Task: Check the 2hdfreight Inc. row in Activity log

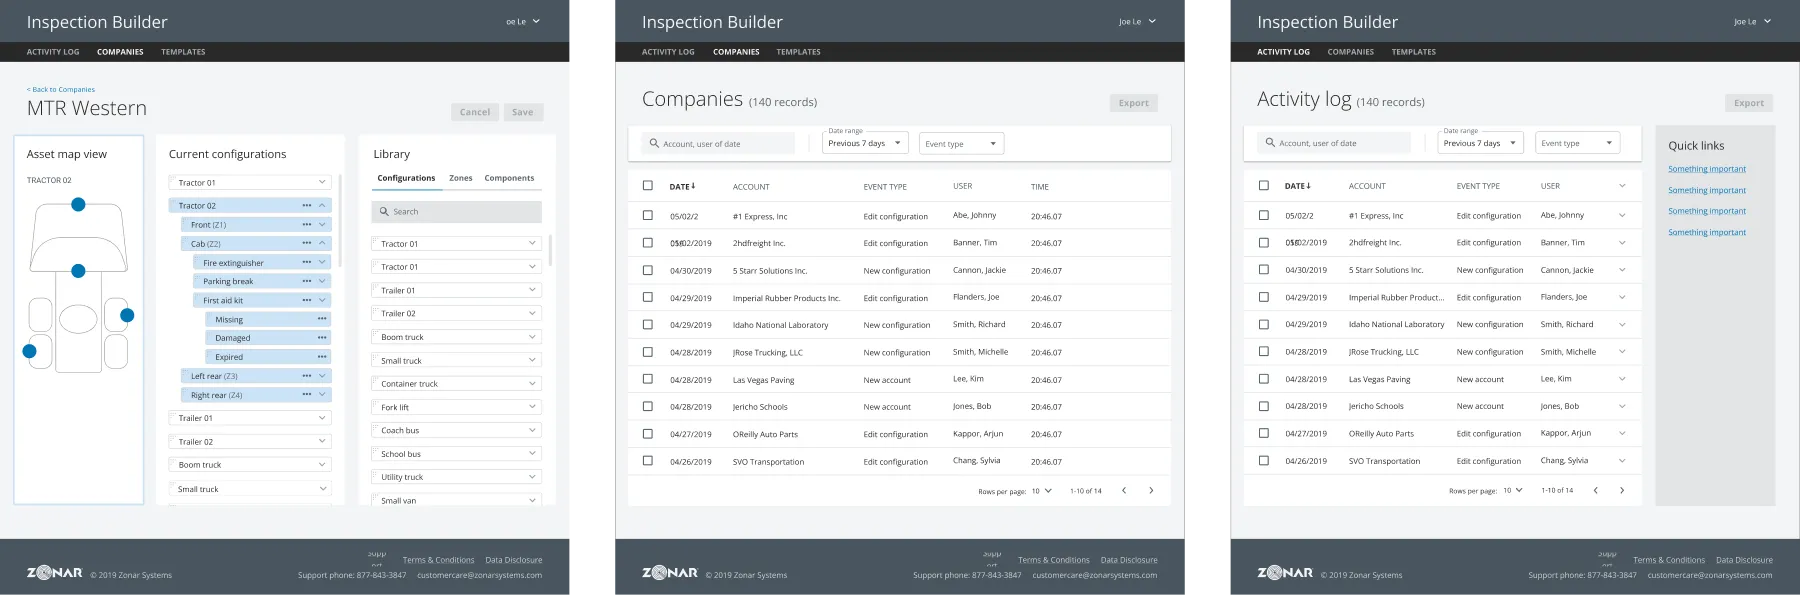Action: [1264, 242]
